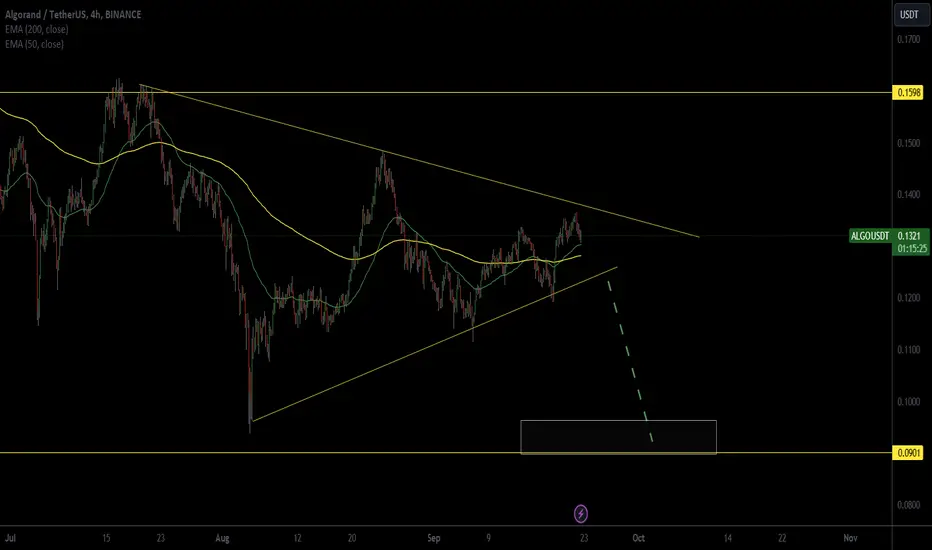Click the 0.1000 price axis label
Screen dimensions: 932x550
(x=909, y=401)
